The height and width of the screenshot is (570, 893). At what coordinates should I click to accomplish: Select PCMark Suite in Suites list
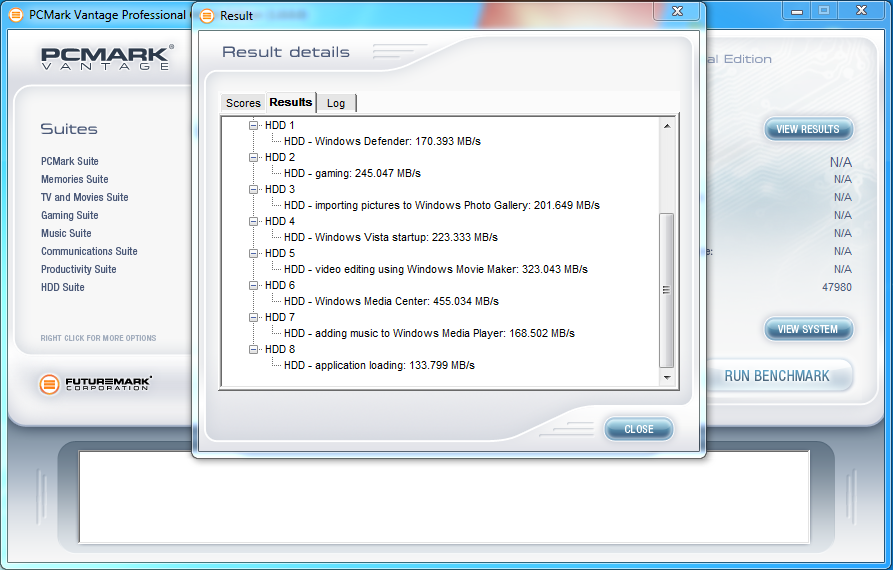(69, 161)
